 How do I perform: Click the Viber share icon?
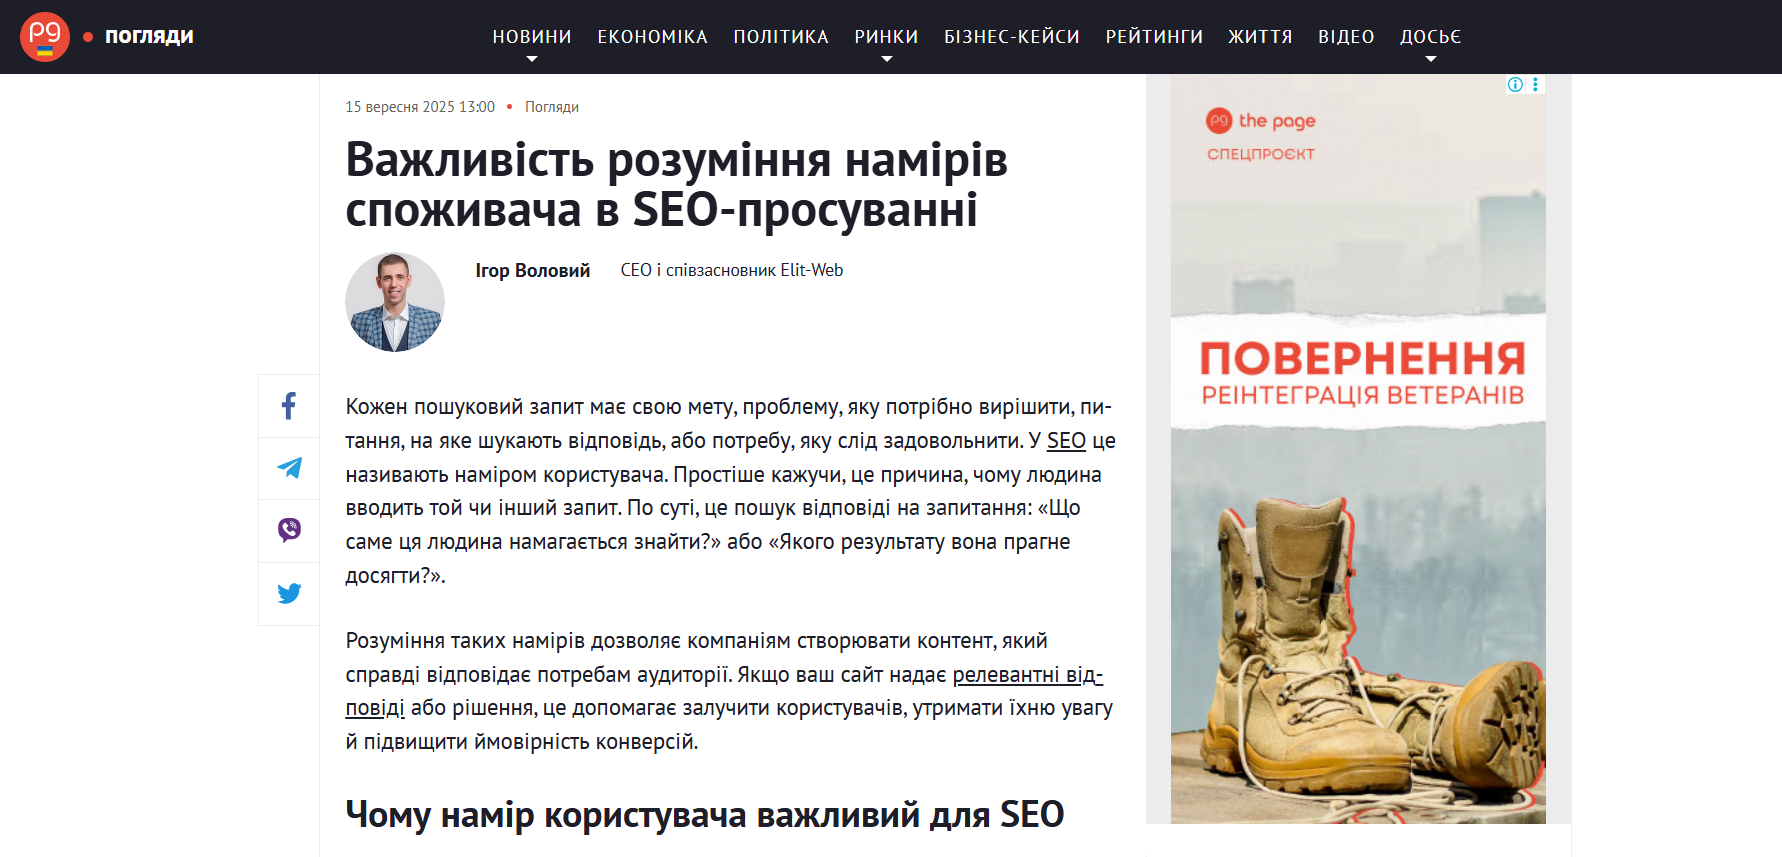(289, 530)
